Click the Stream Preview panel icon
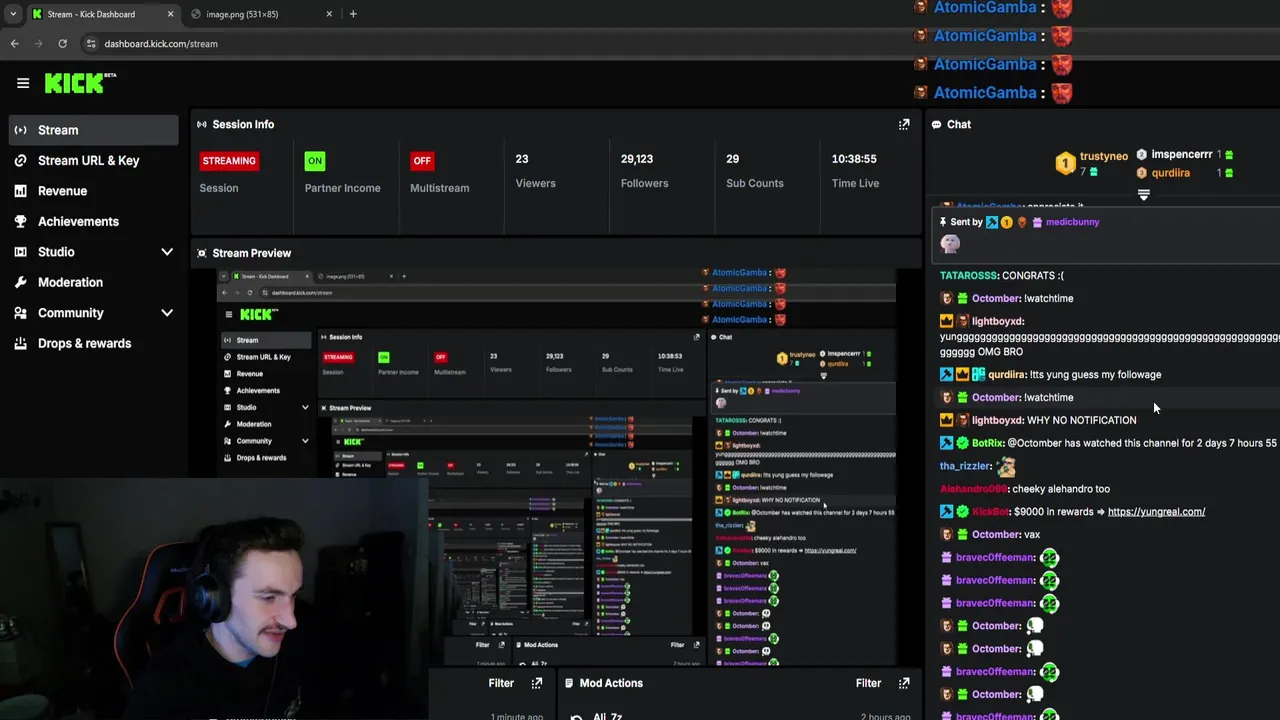 pyautogui.click(x=202, y=253)
